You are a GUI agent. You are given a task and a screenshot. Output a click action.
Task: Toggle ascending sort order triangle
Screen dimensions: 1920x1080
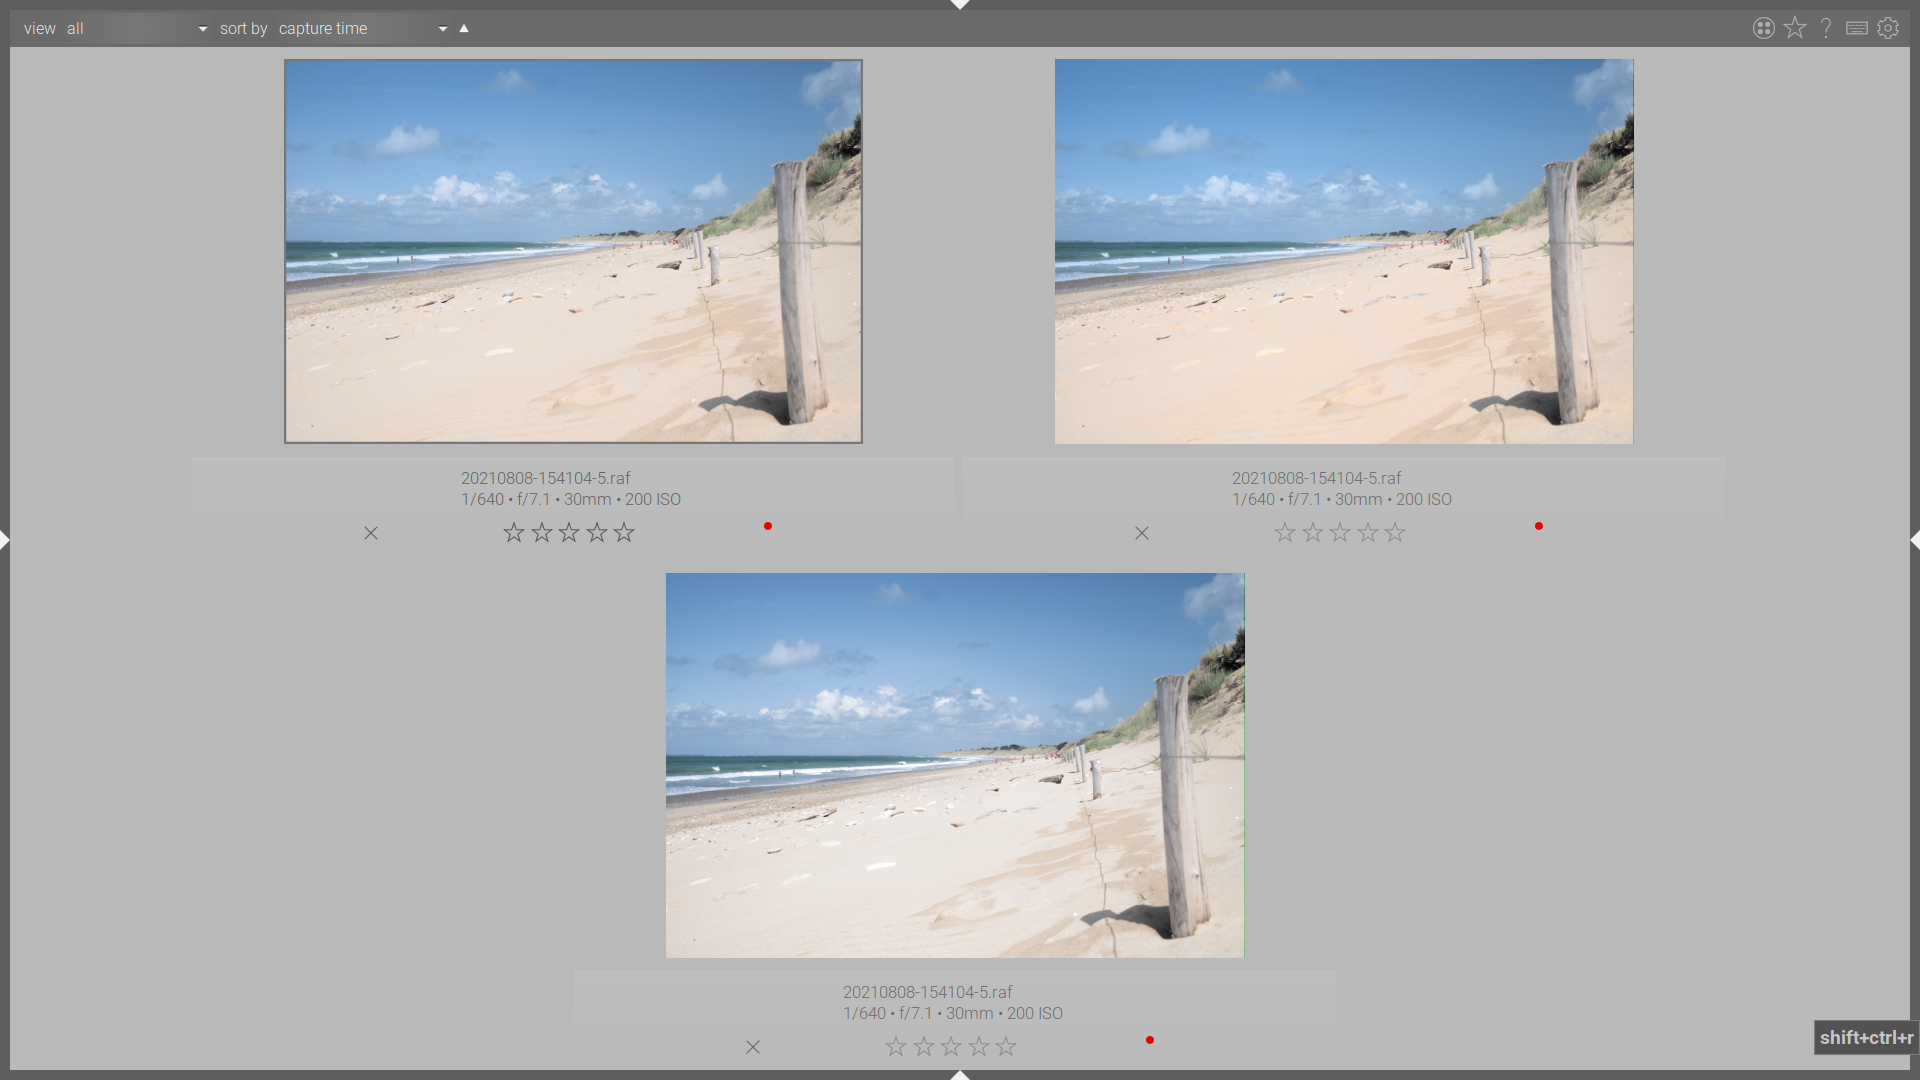[x=464, y=28]
